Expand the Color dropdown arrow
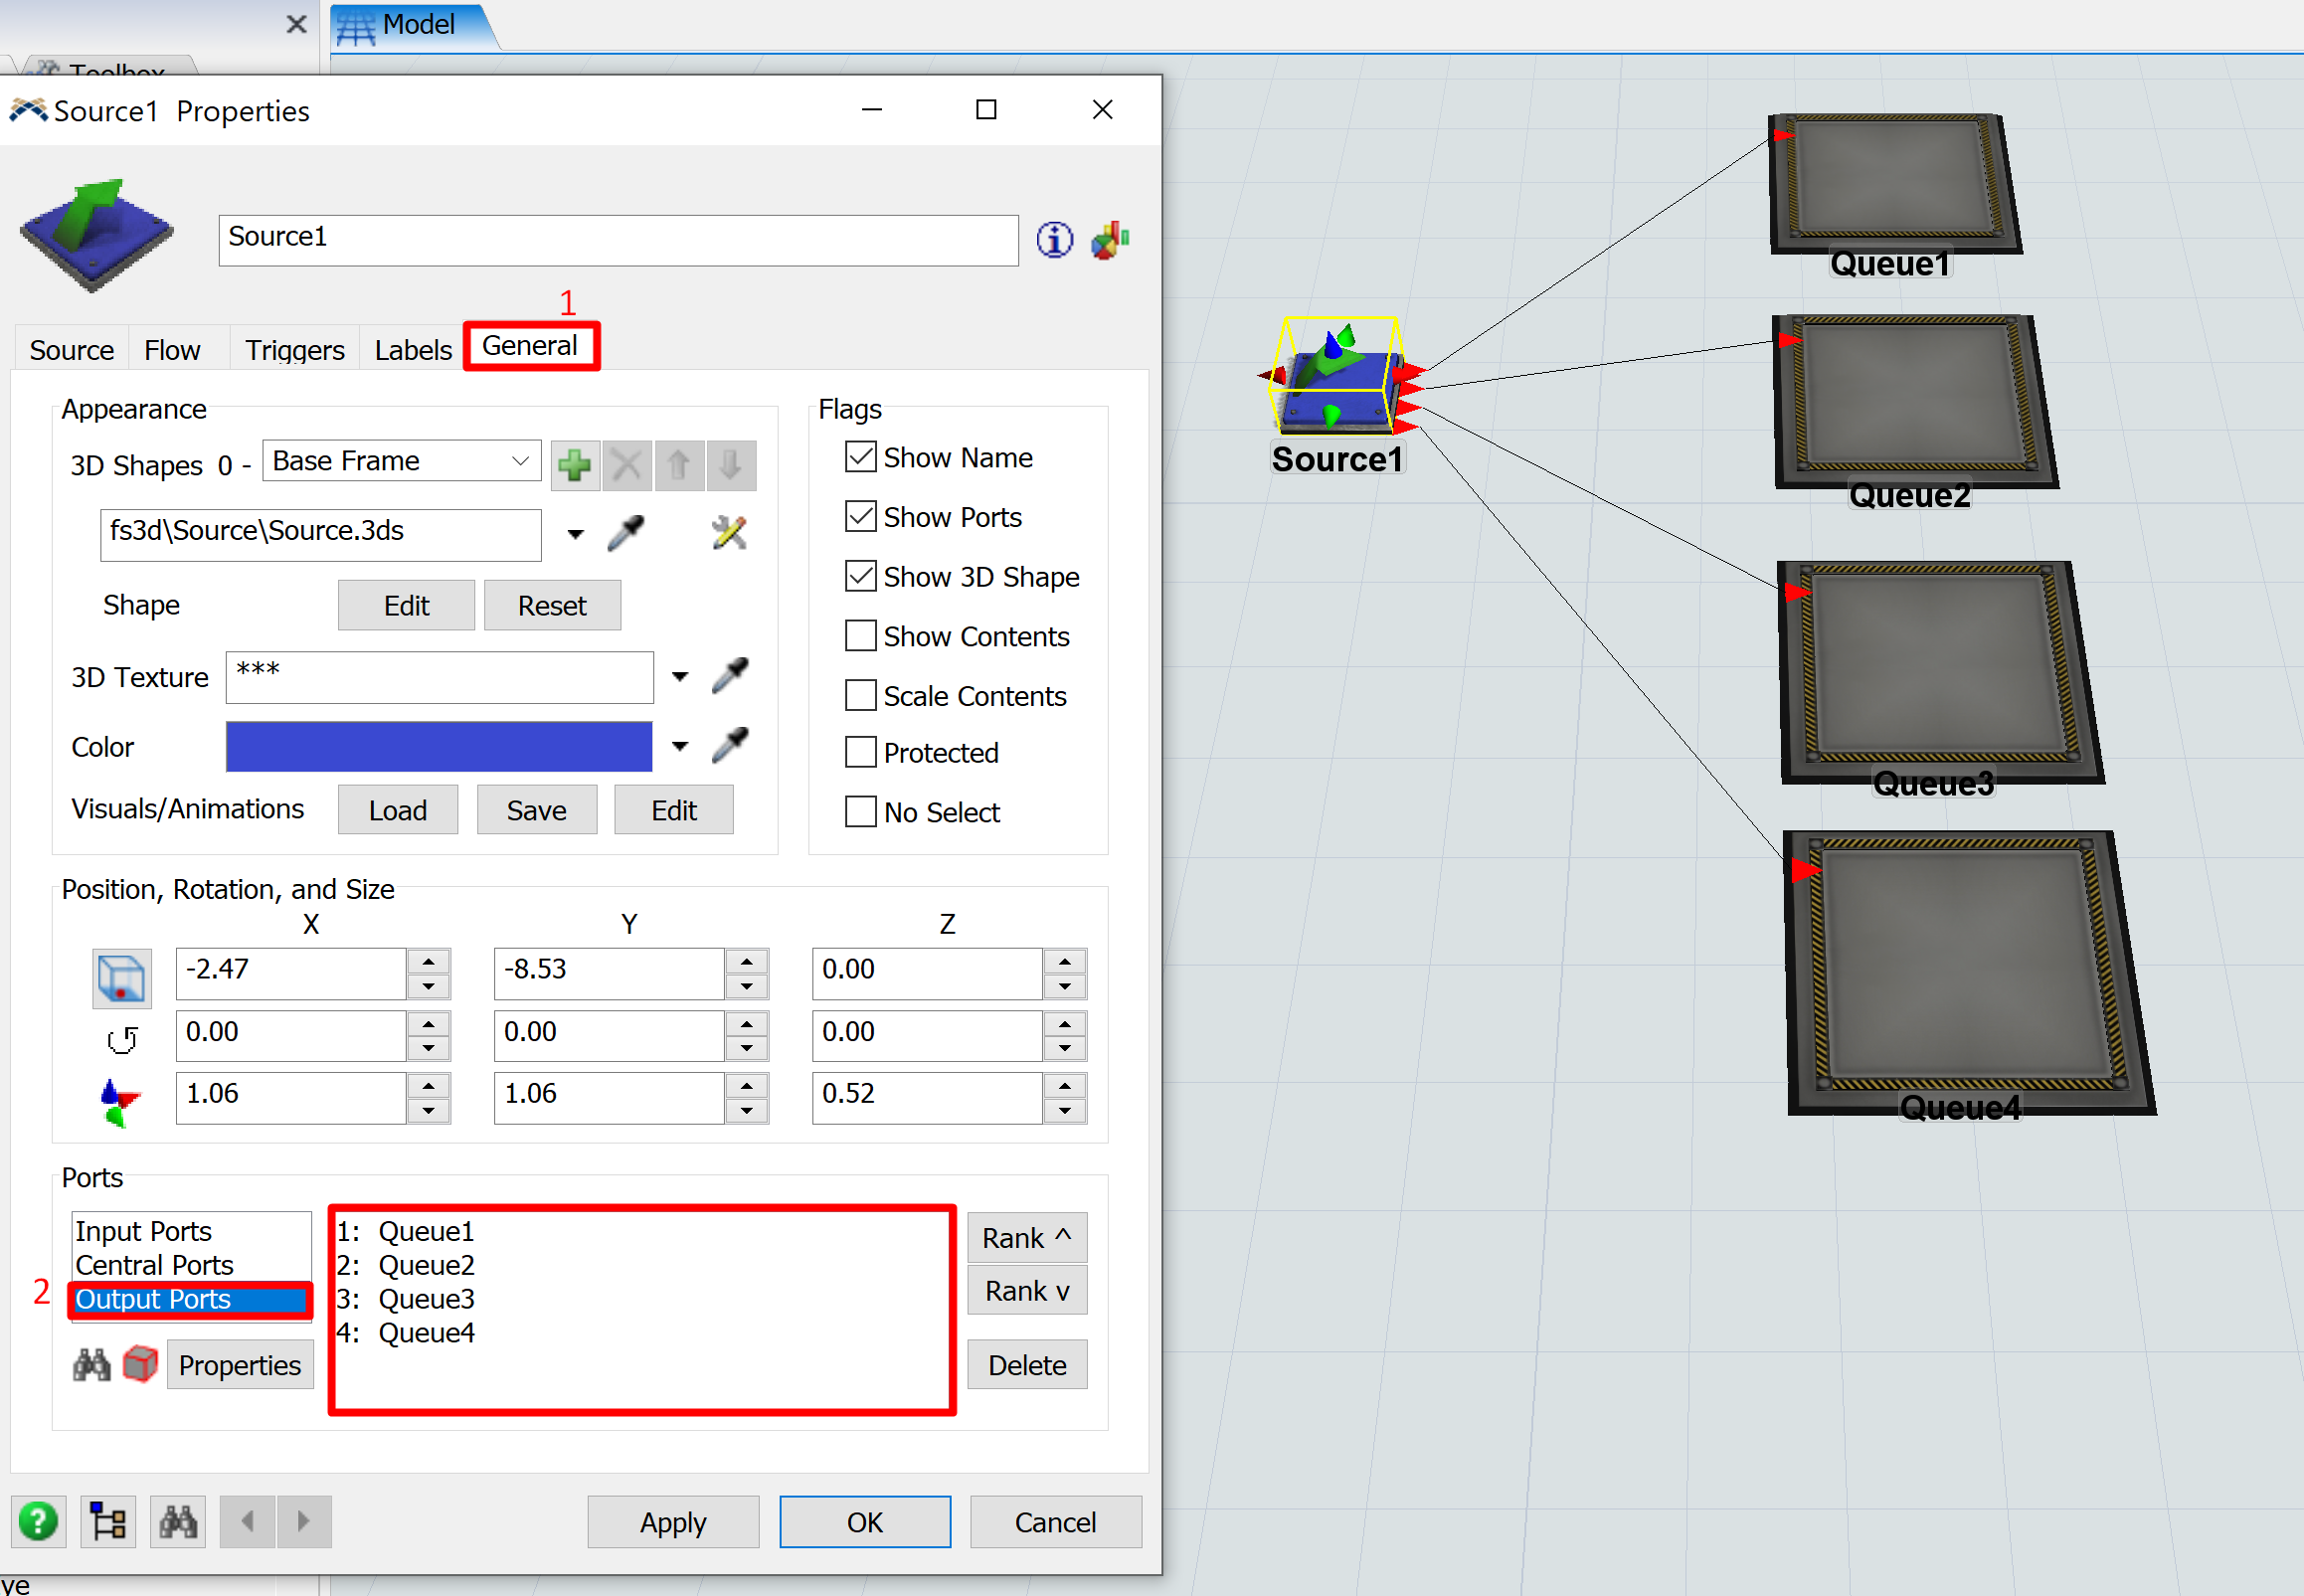This screenshot has width=2304, height=1596. pos(680,747)
